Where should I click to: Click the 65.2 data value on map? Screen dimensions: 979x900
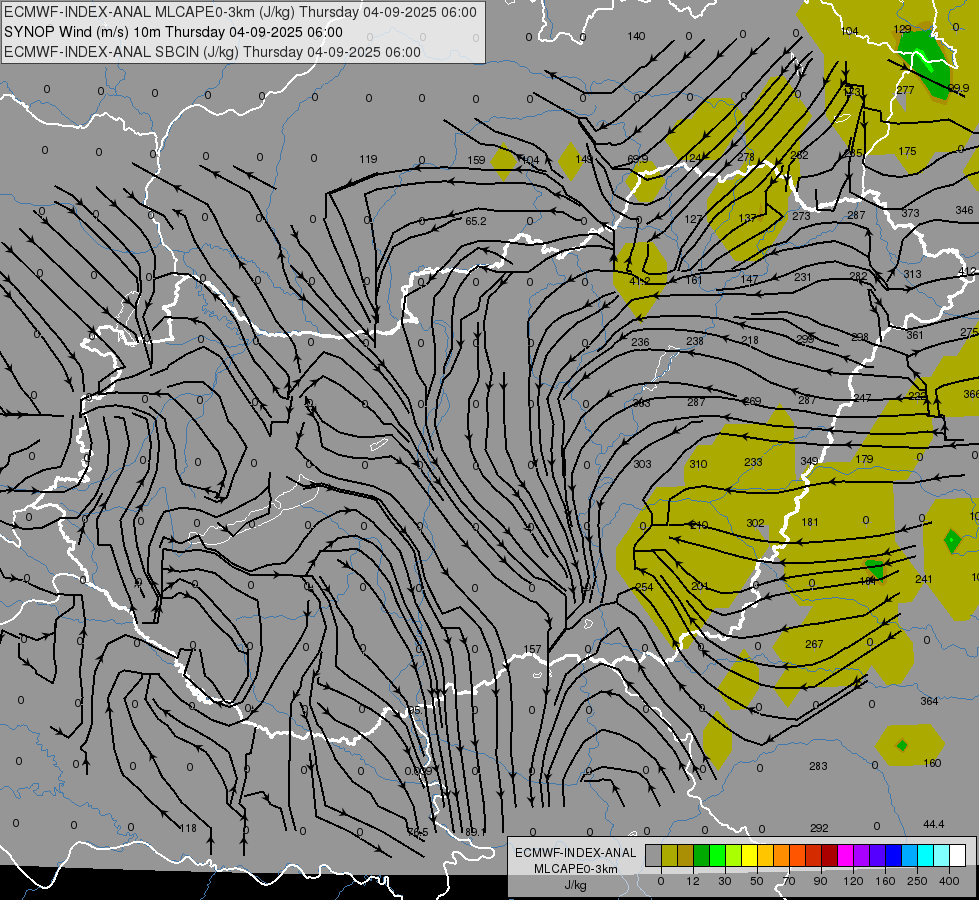[476, 221]
